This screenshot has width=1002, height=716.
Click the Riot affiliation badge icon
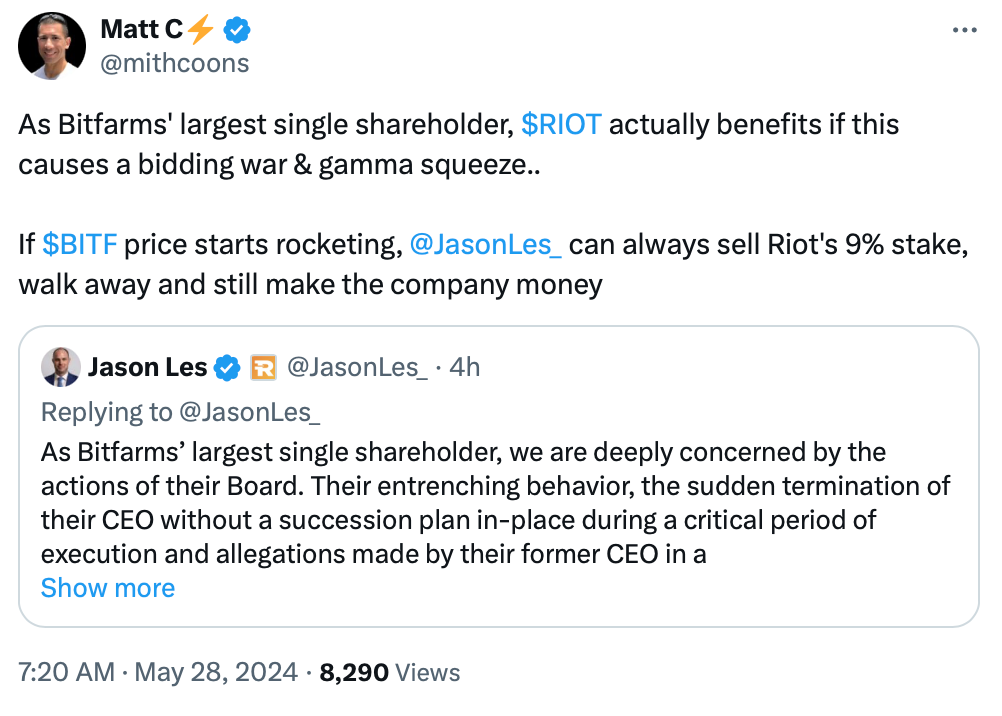tap(263, 368)
